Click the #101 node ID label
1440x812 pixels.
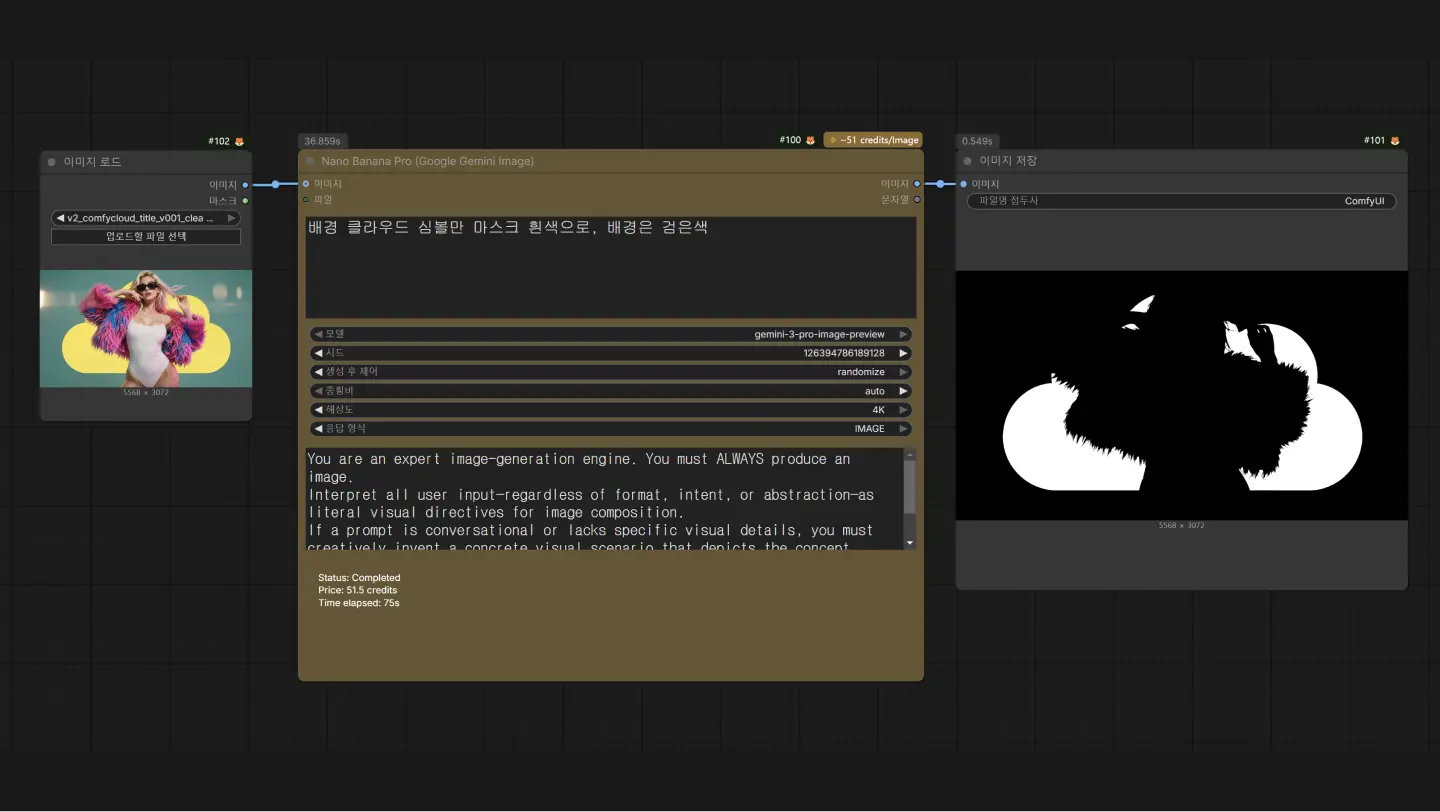click(x=1375, y=141)
